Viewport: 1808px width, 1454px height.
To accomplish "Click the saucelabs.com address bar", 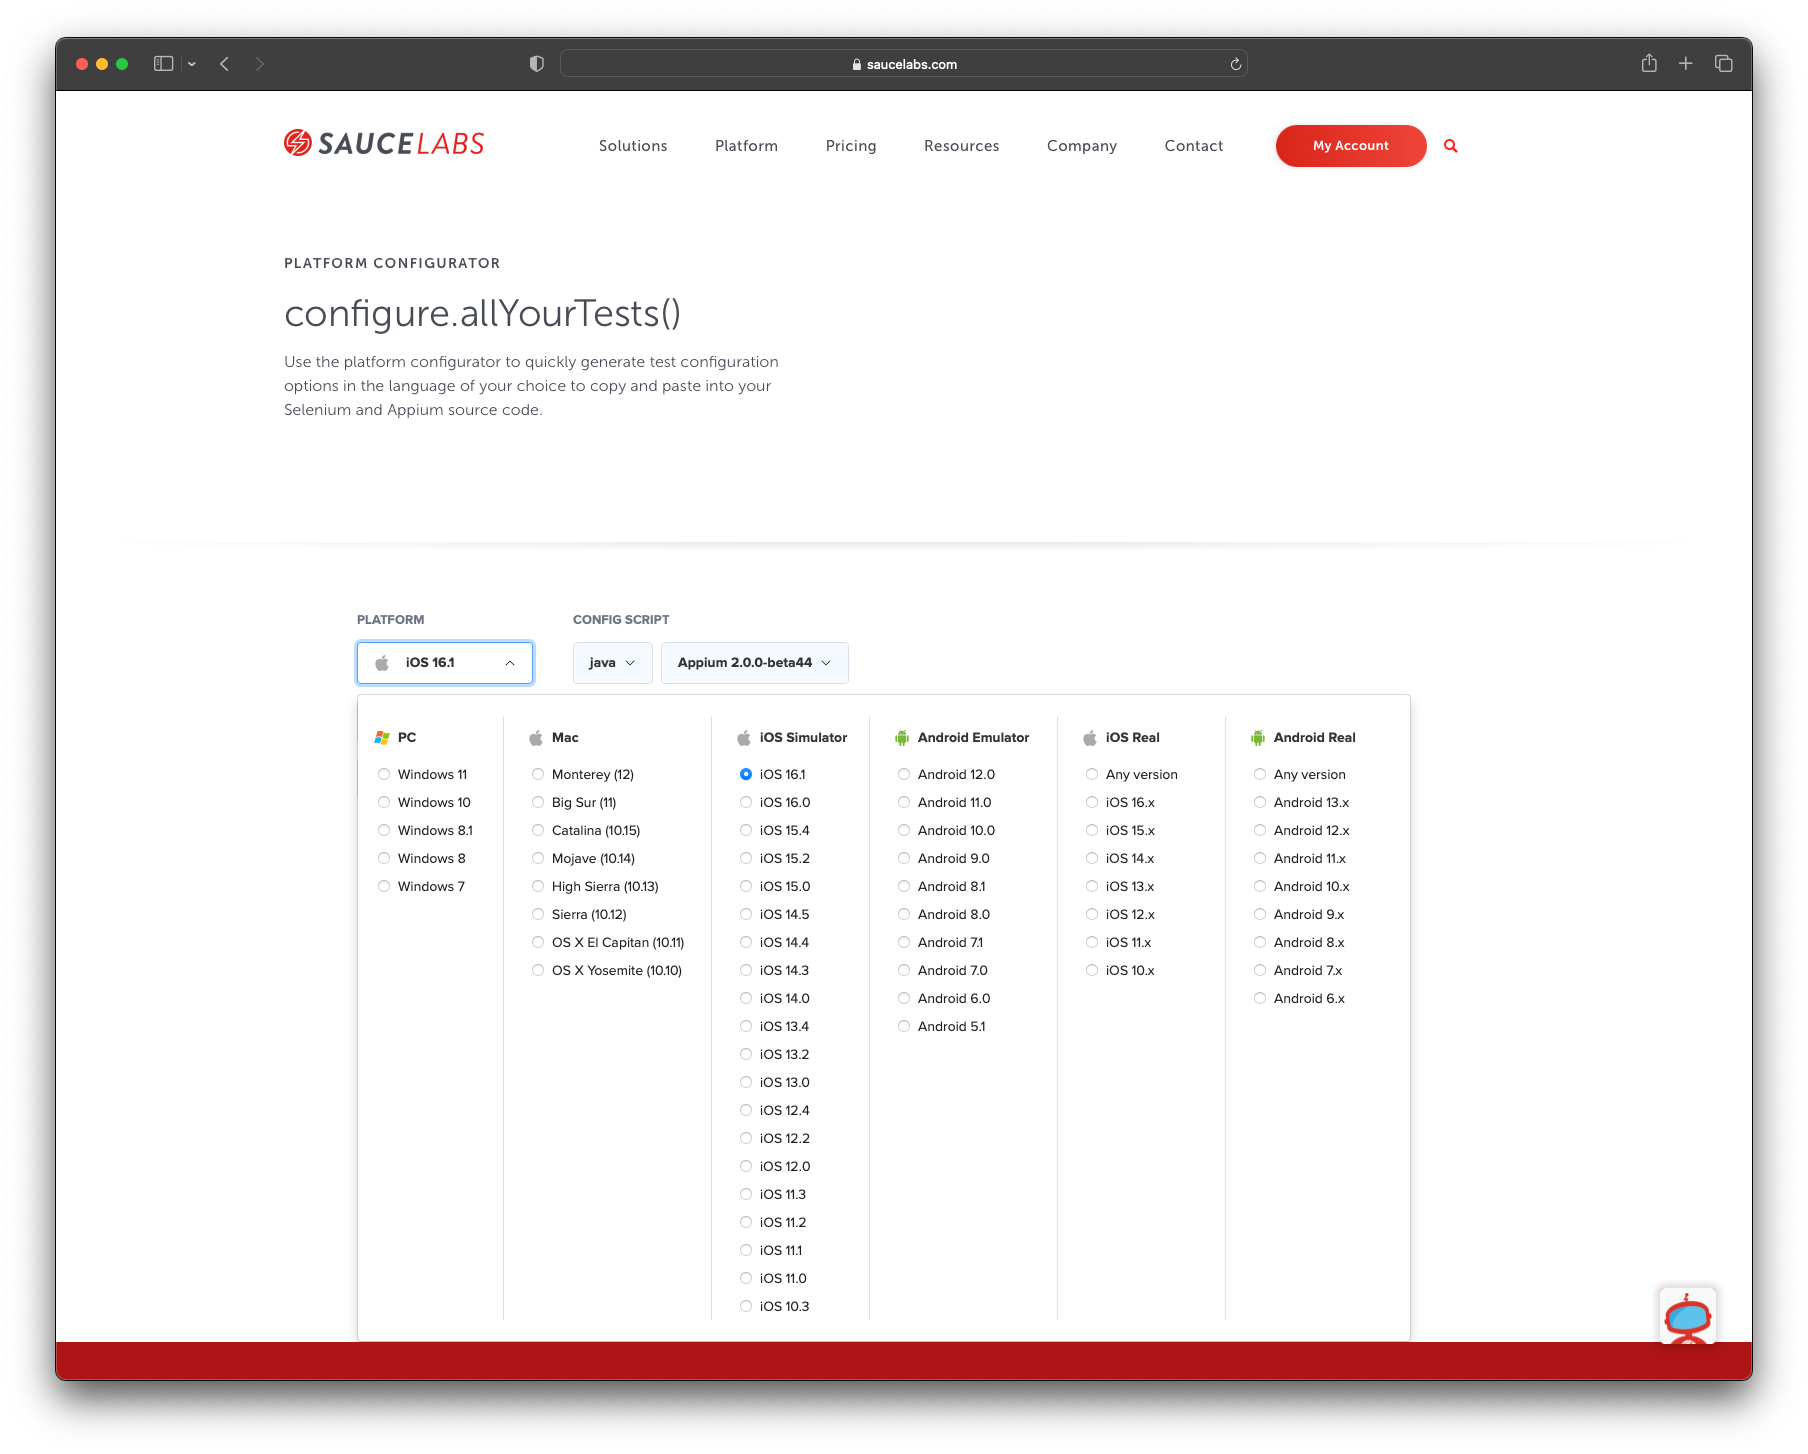I will click(x=904, y=64).
